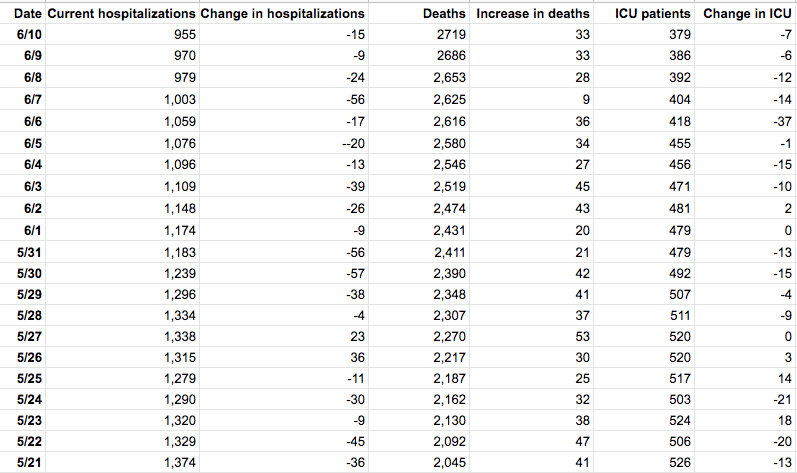Select the Deaths column header
Screen dimensions: 797x473
coord(444,14)
